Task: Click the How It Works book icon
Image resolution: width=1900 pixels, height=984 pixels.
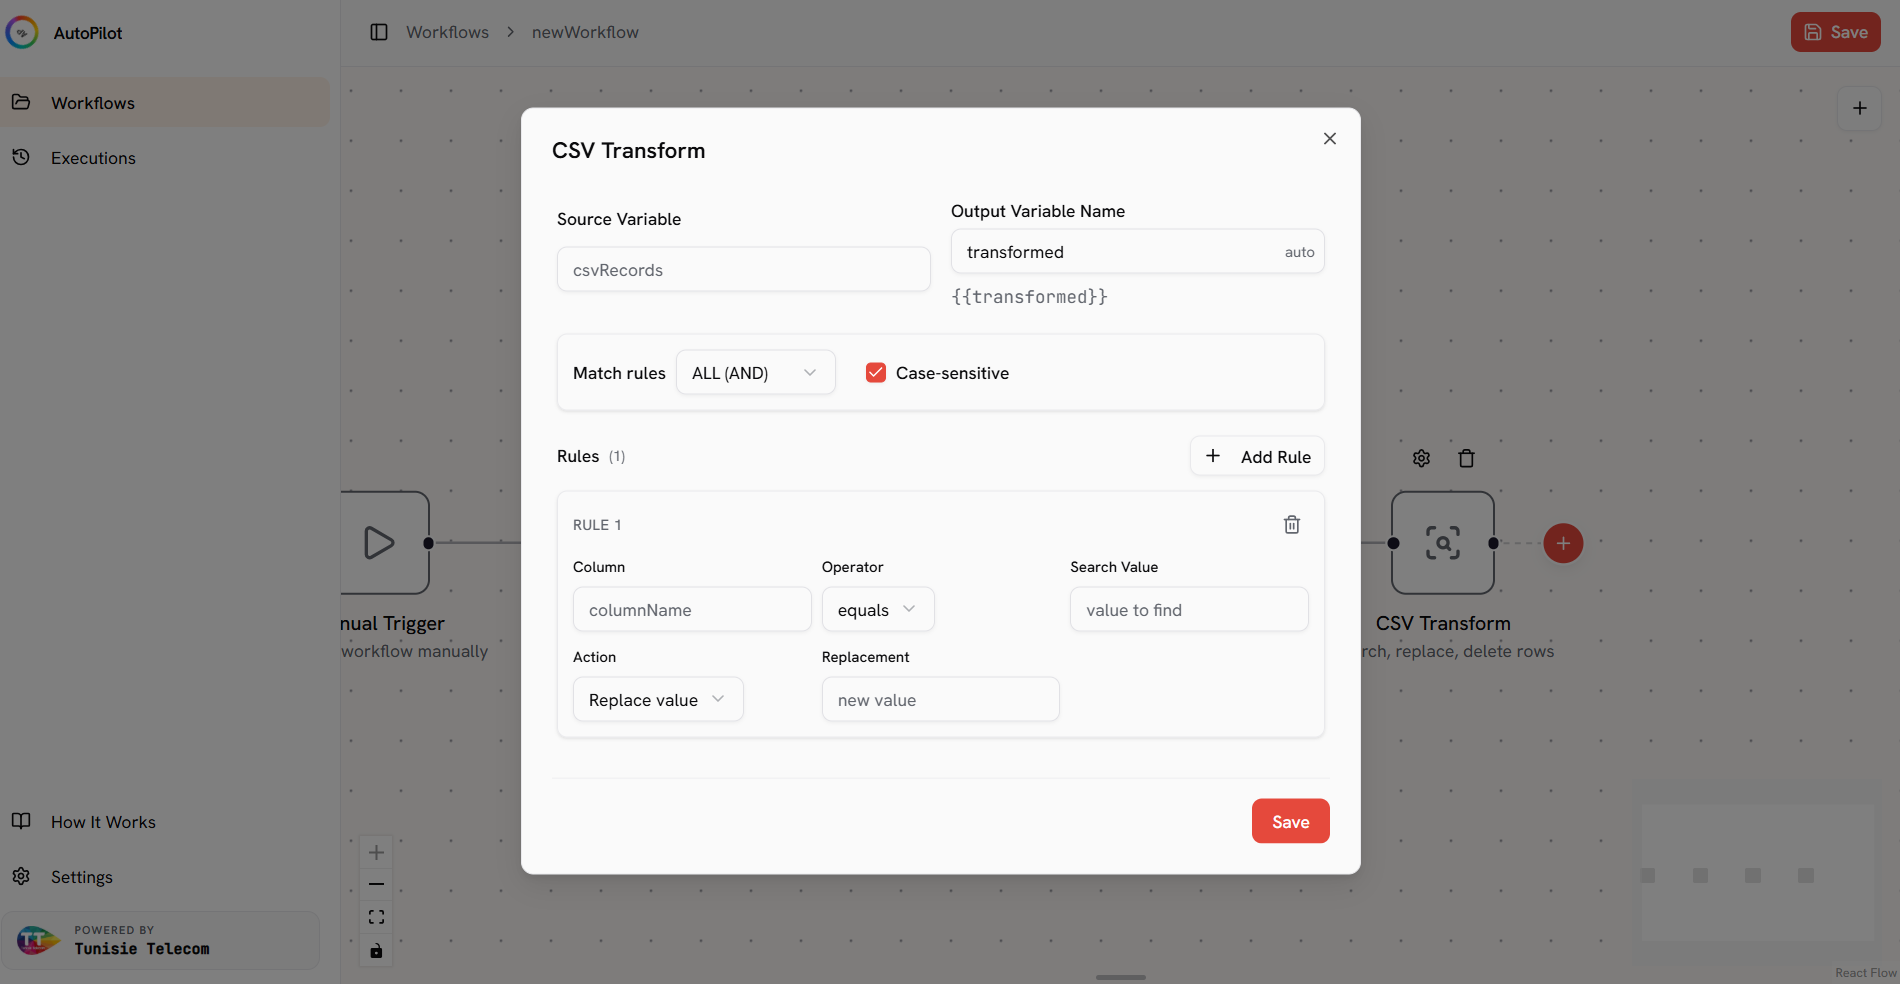Action: tap(21, 821)
